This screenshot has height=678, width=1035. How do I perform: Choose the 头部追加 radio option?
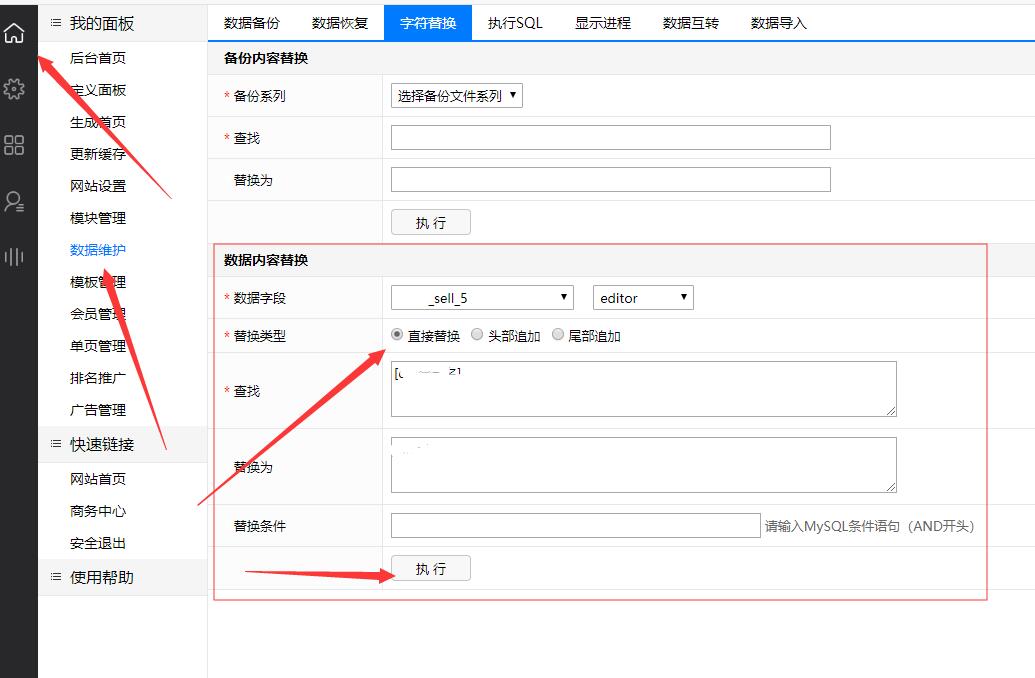pos(477,335)
